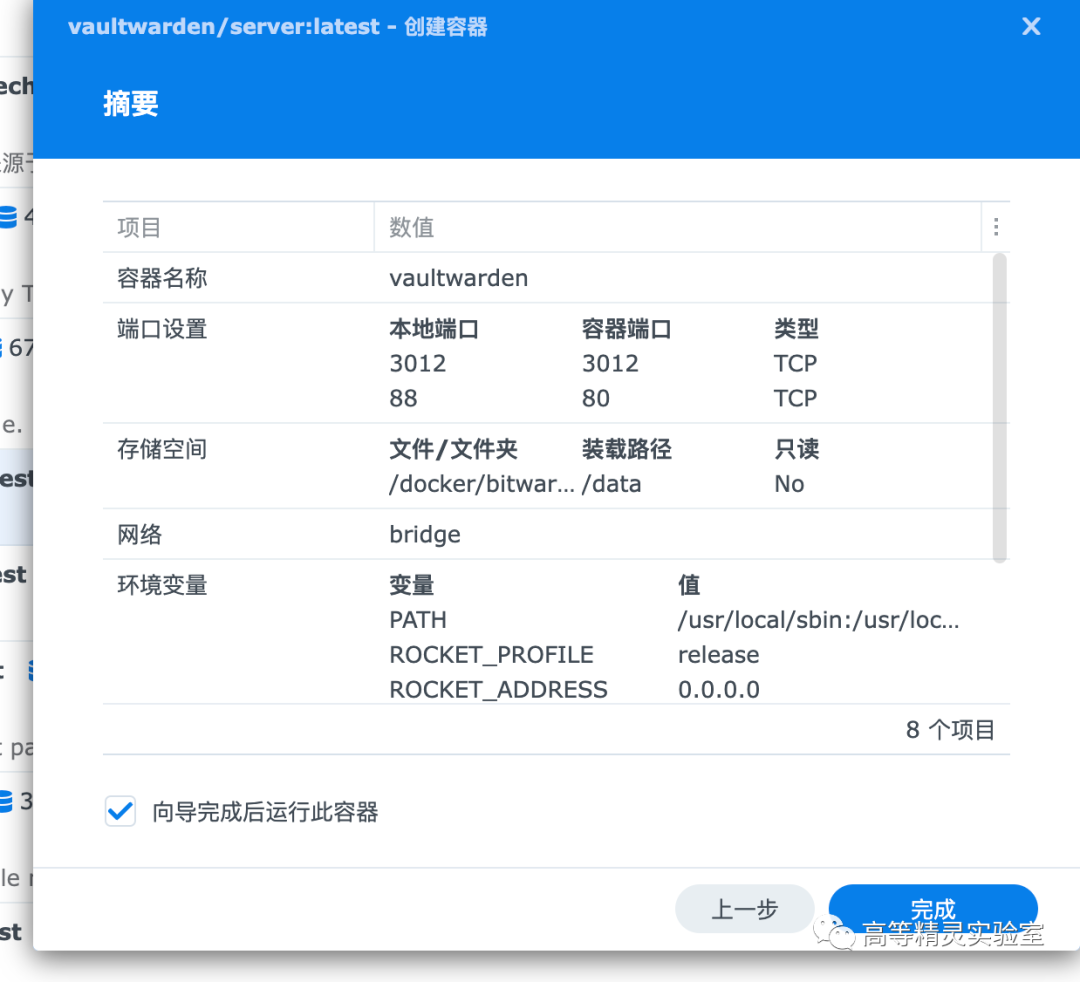The width and height of the screenshot is (1080, 982).
Task: Select the vaultwarden container name value
Action: [459, 278]
